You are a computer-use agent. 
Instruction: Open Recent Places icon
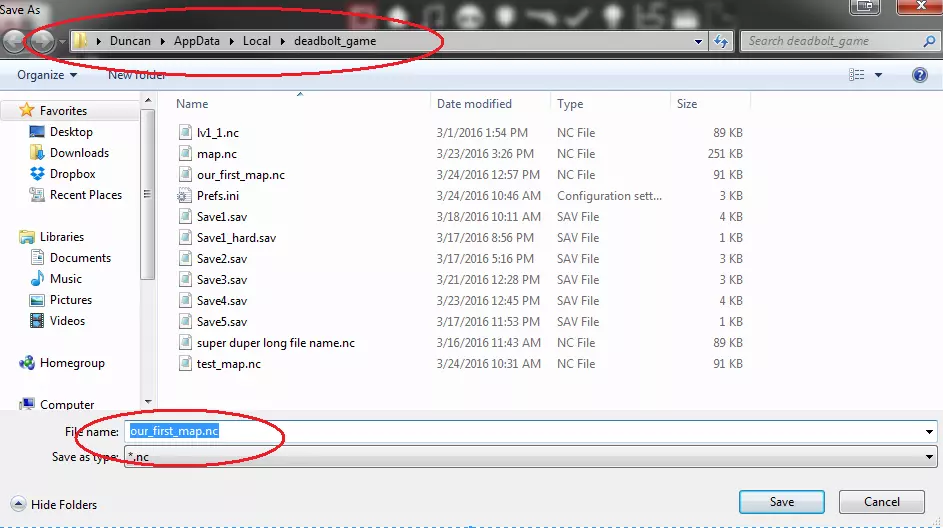37,195
